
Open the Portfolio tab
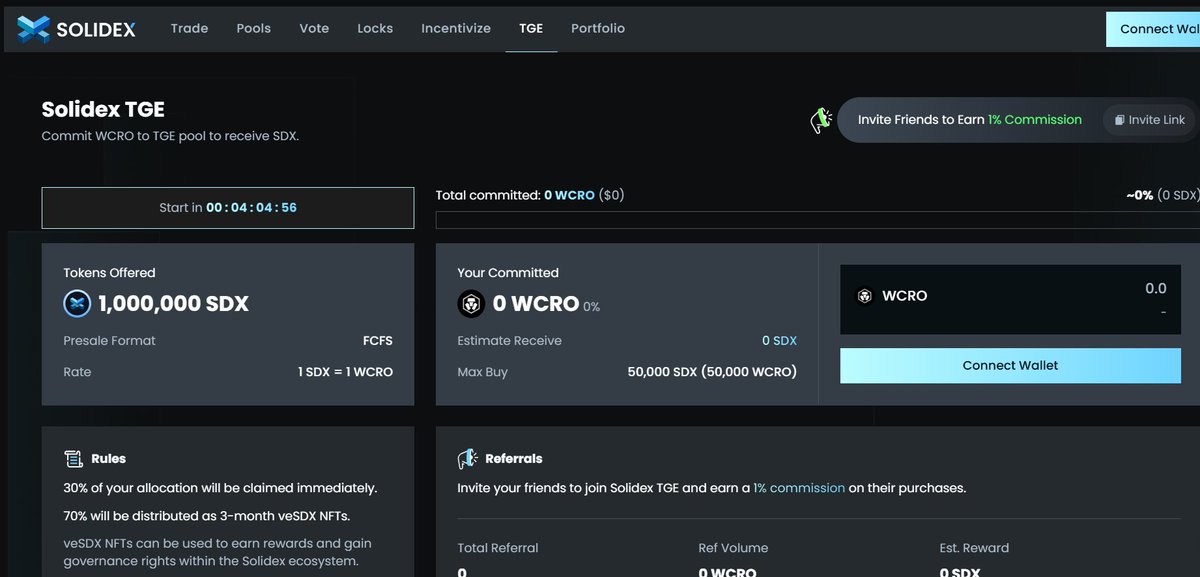[598, 28]
